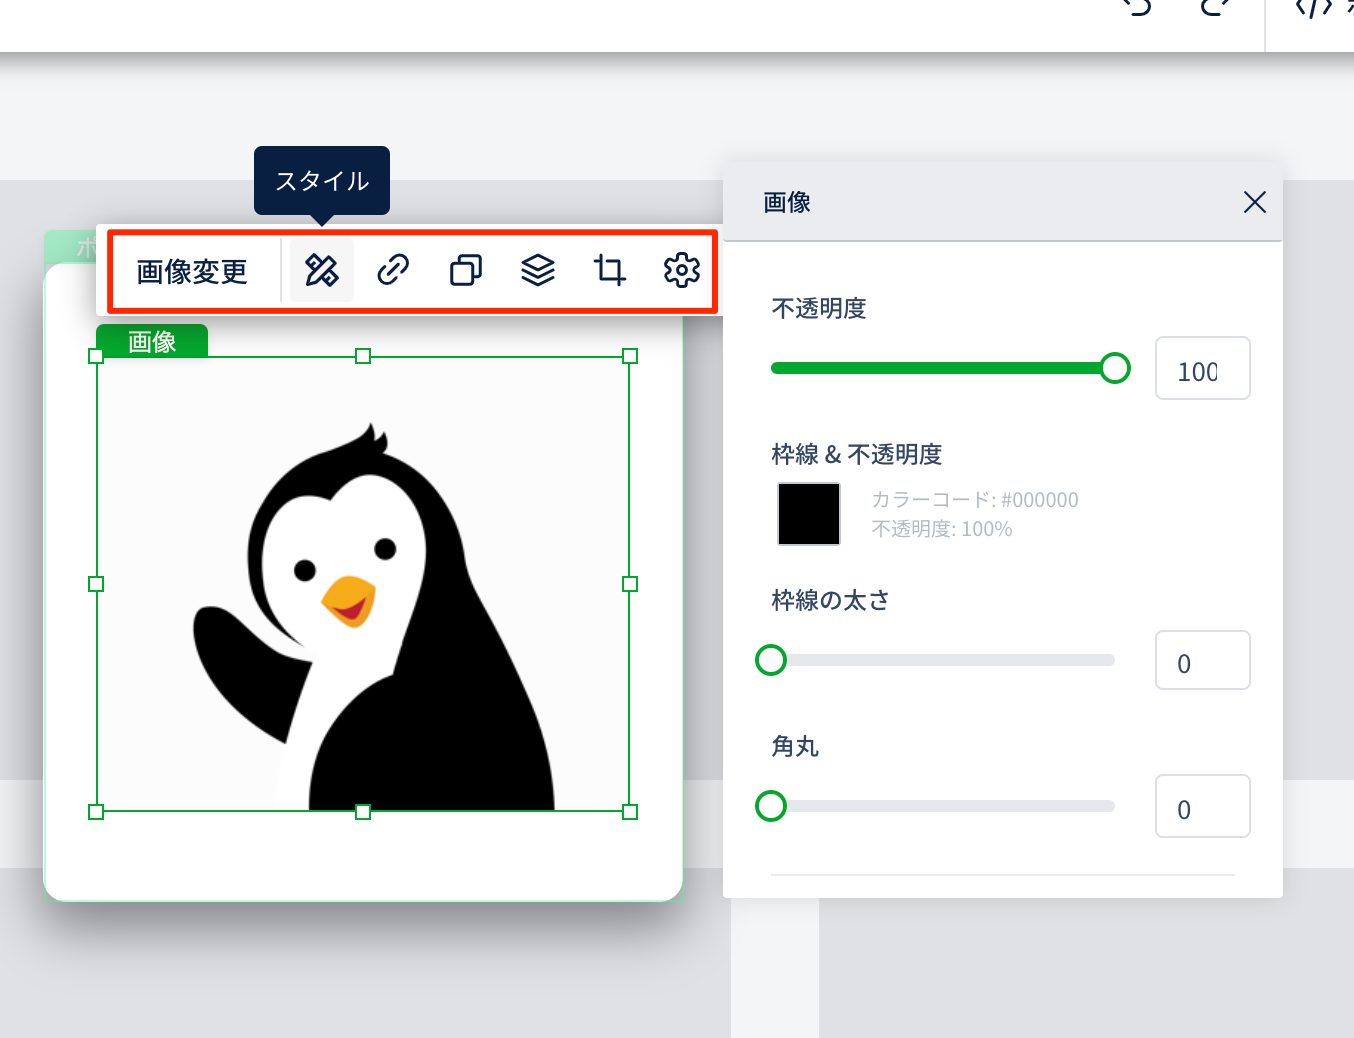Viewport: 1354px width, 1038px height.
Task: Select the crop tool icon
Action: pyautogui.click(x=609, y=270)
